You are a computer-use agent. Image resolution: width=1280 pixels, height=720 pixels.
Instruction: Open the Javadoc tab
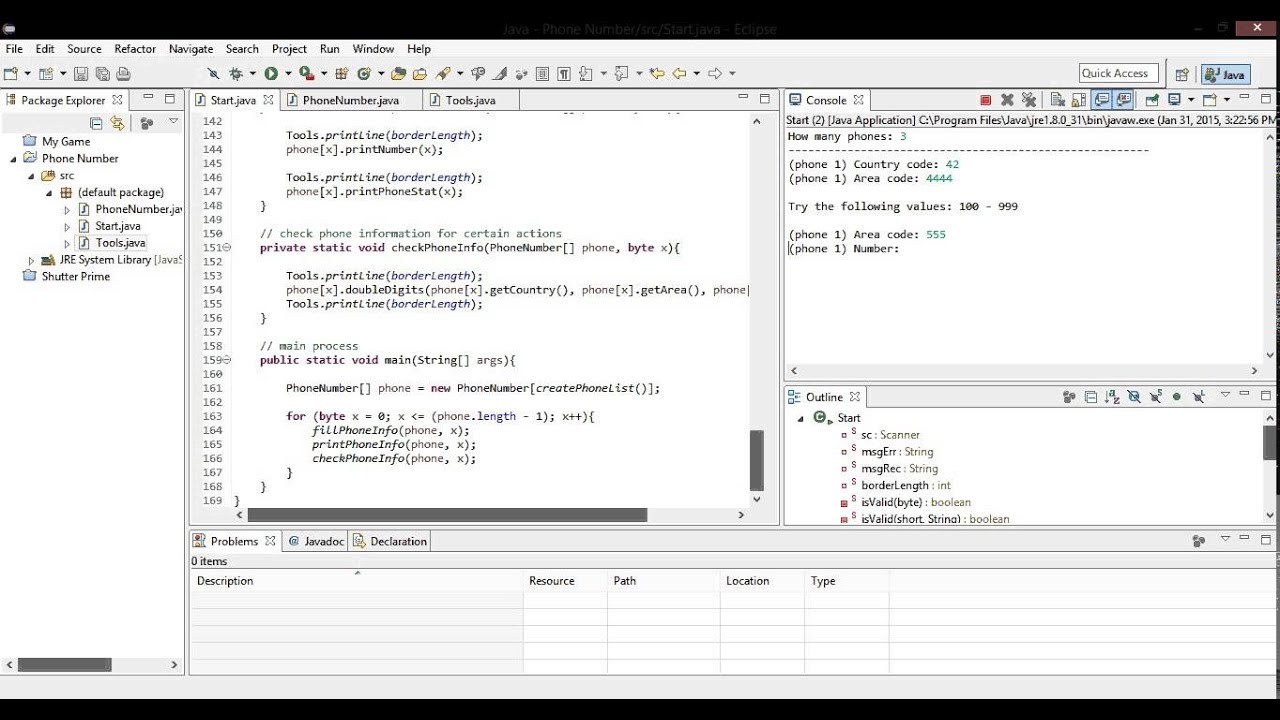coord(316,541)
